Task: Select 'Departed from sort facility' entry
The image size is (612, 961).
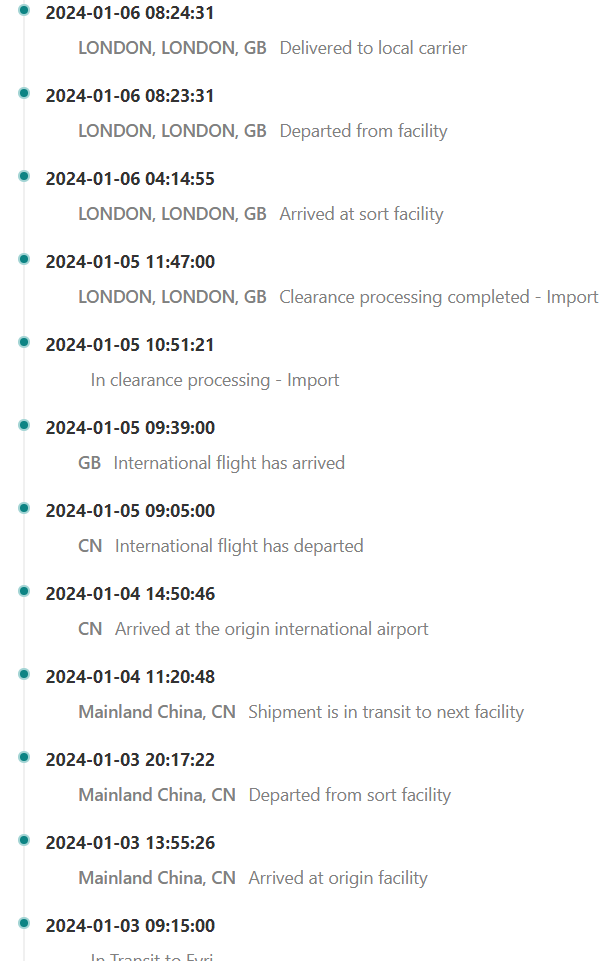Action: coord(350,795)
